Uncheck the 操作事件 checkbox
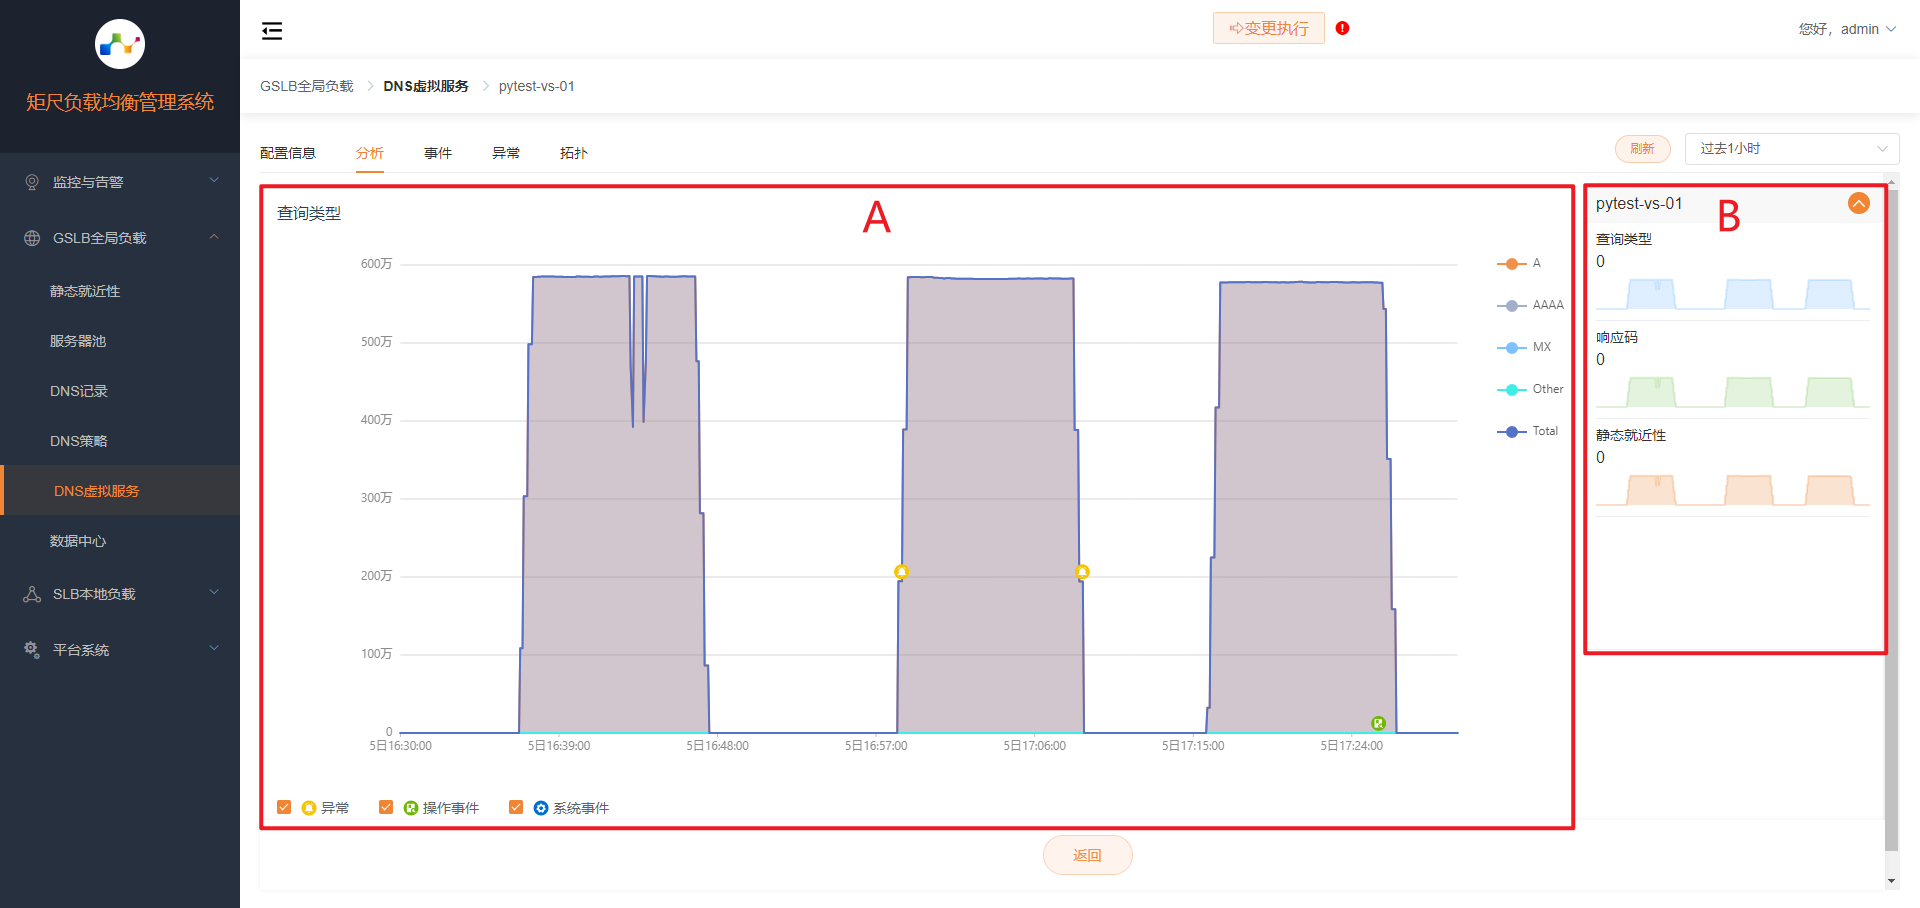Viewport: 1920px width, 908px height. point(386,807)
